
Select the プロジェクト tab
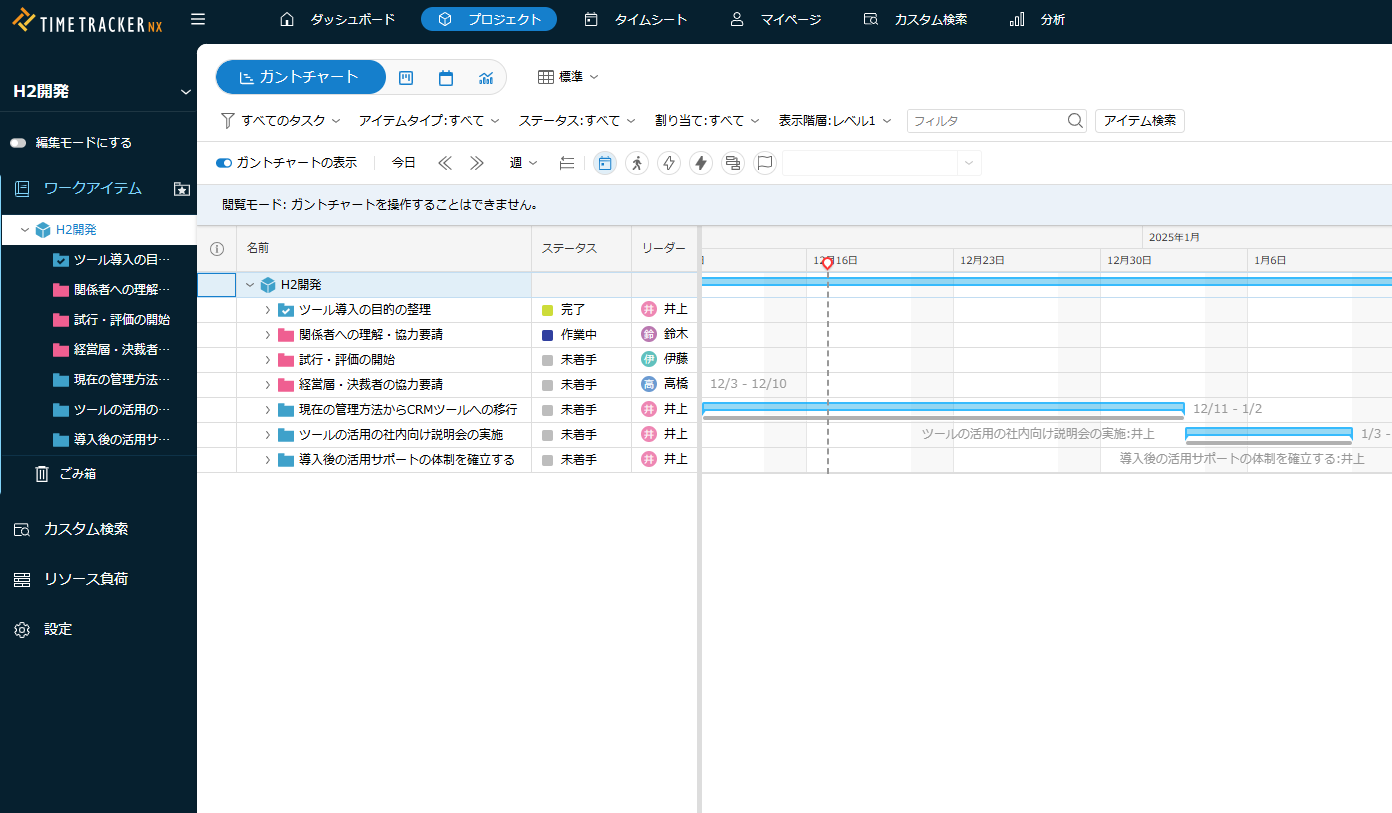tap(489, 19)
